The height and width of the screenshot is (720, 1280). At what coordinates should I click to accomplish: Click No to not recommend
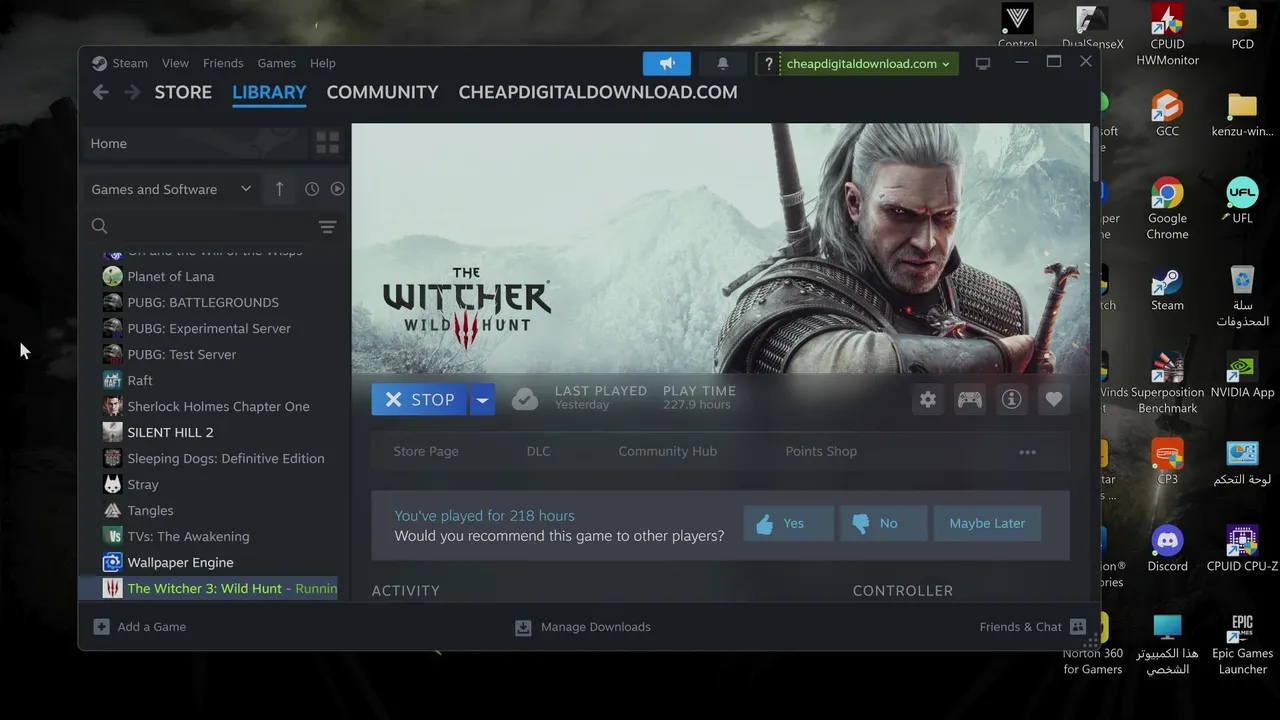click(883, 523)
